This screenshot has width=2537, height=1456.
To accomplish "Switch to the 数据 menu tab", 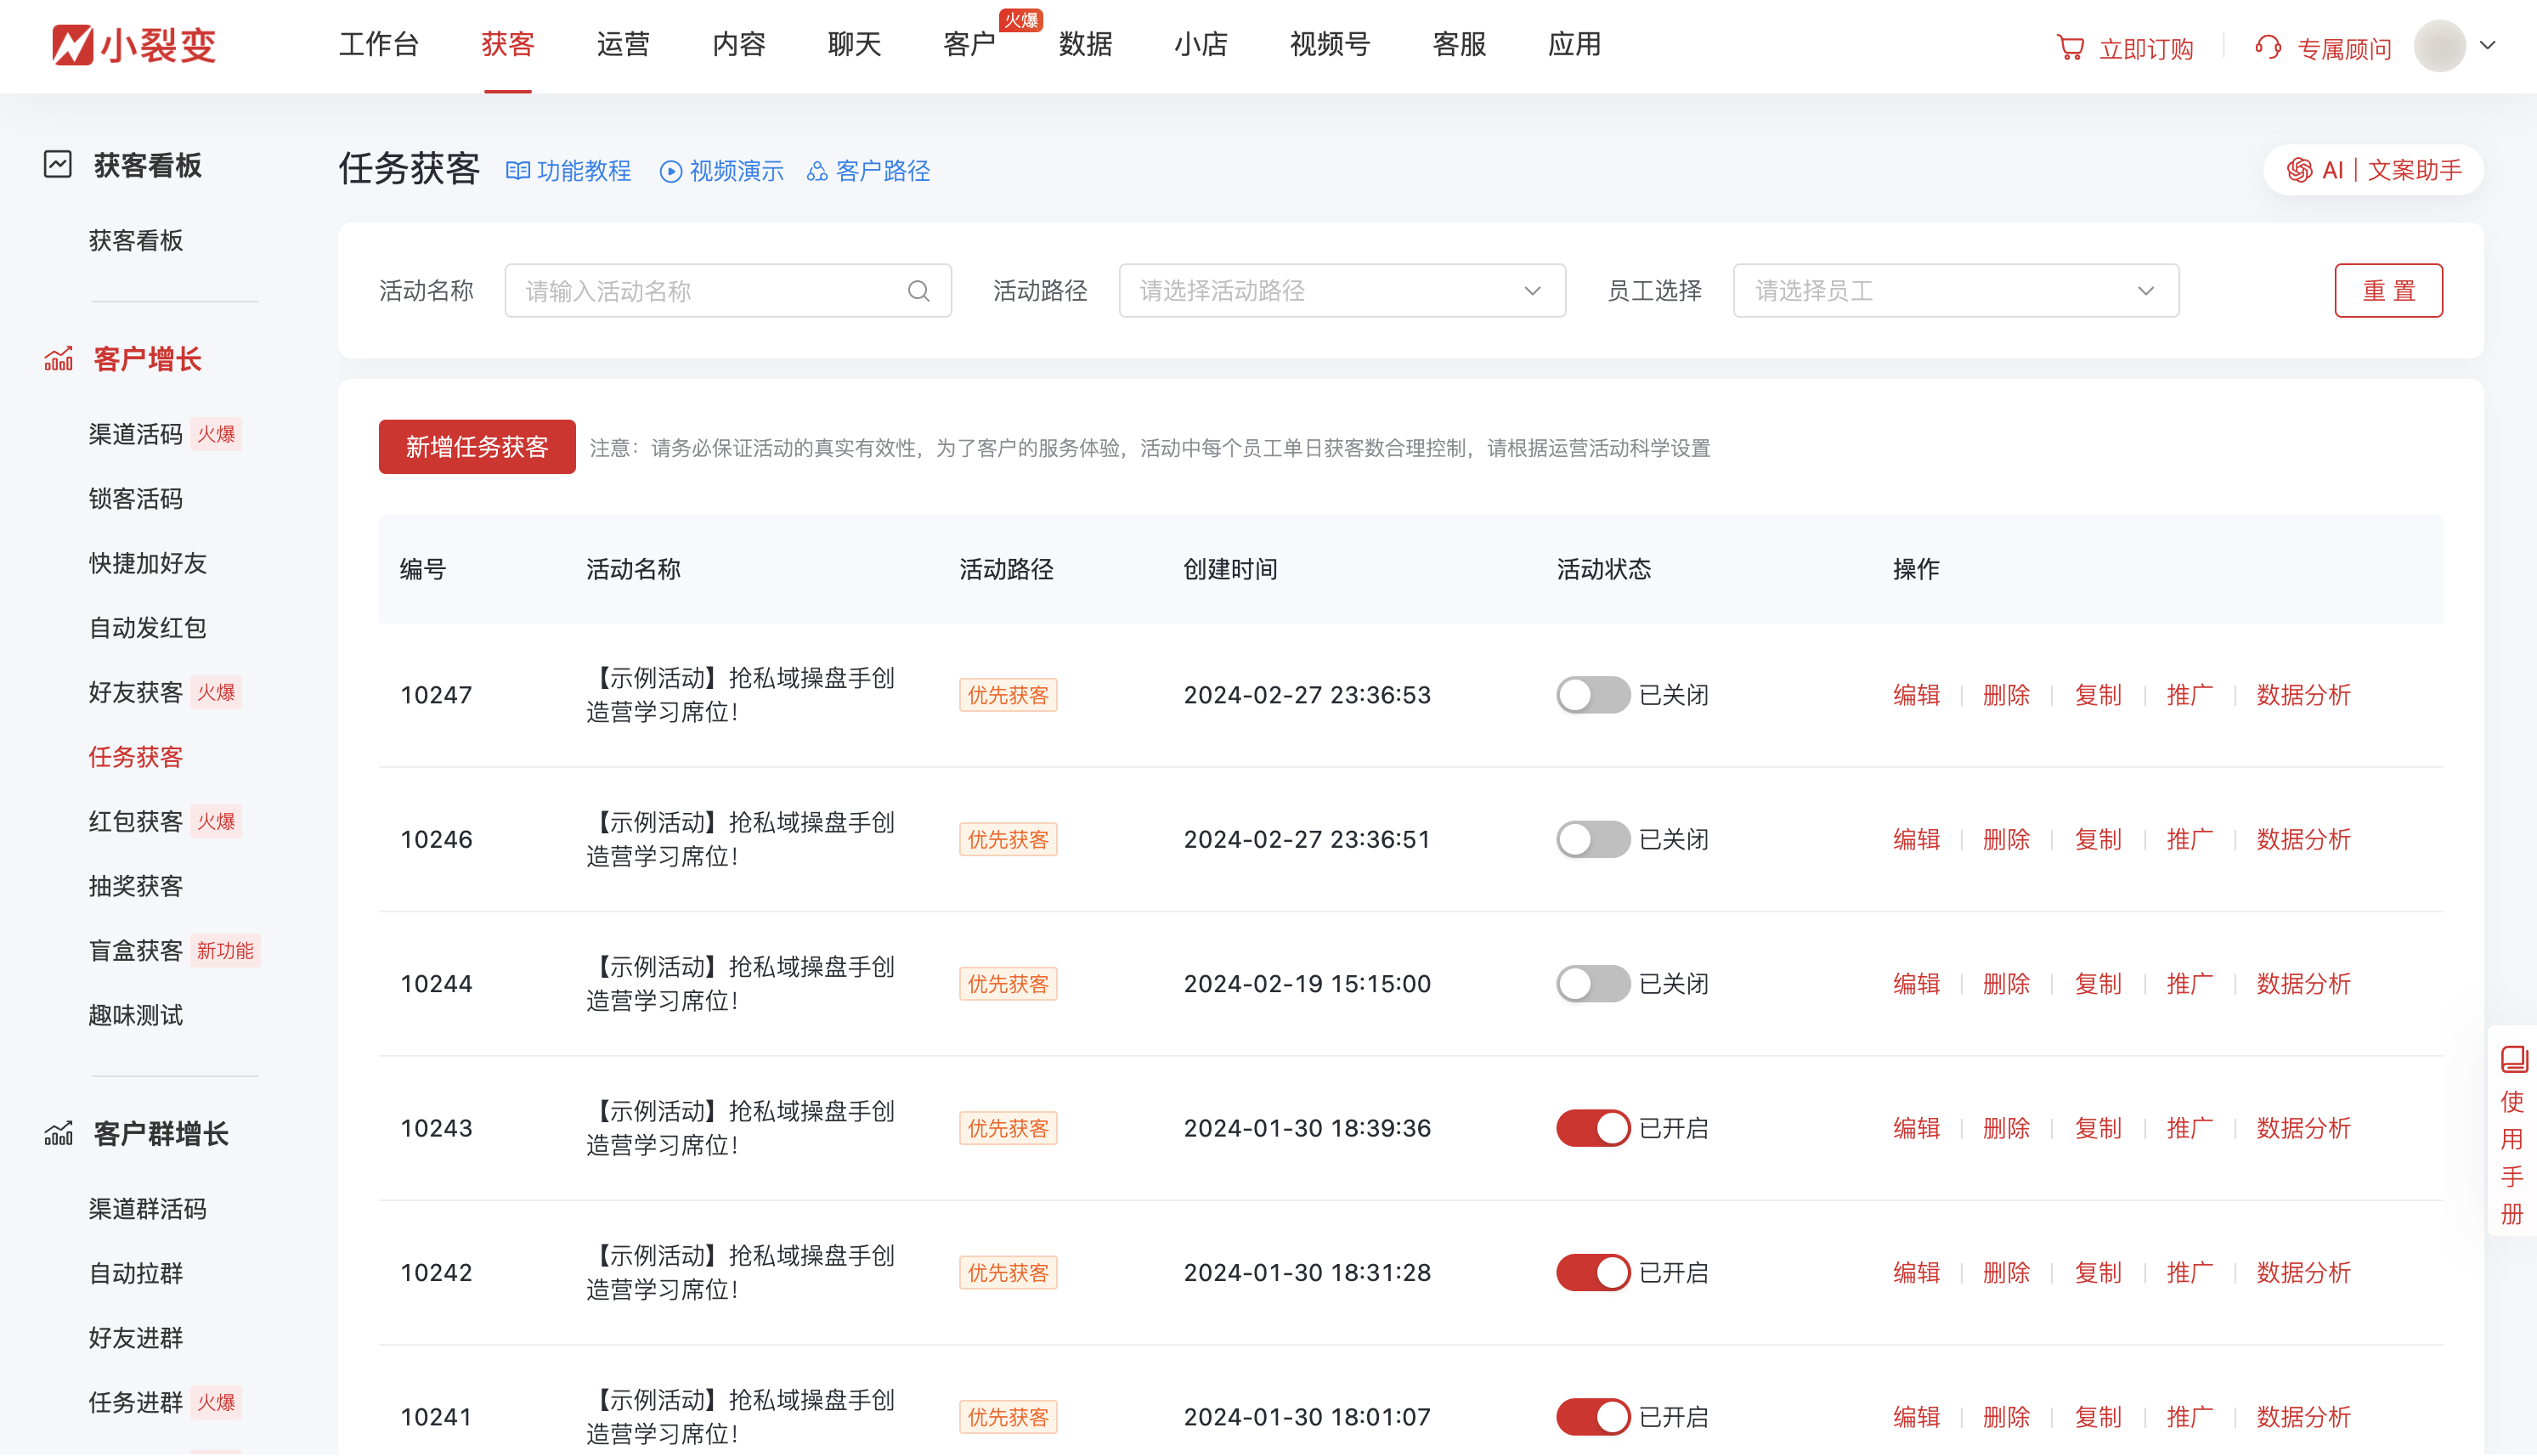I will click(x=1085, y=45).
